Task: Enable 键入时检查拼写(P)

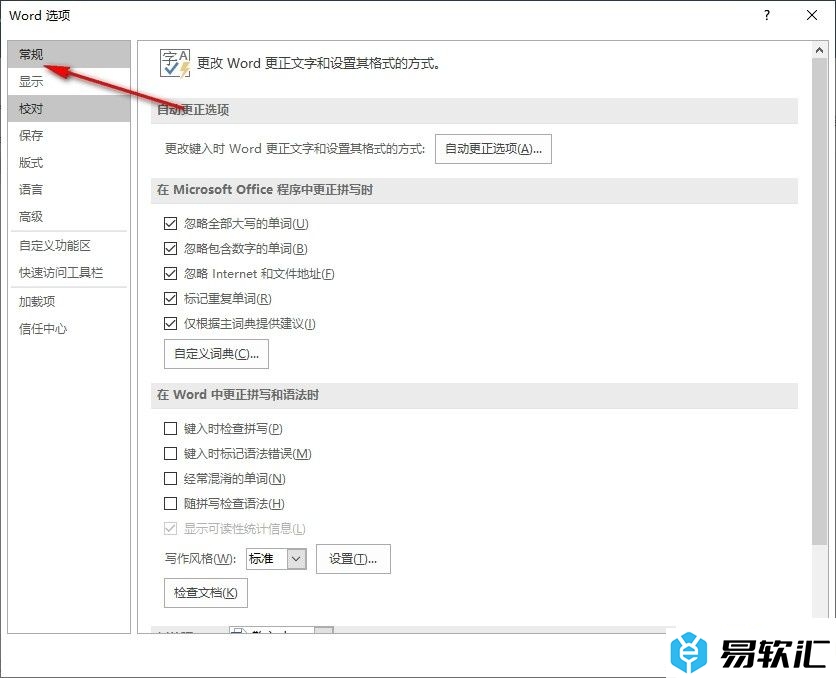Action: click(171, 429)
